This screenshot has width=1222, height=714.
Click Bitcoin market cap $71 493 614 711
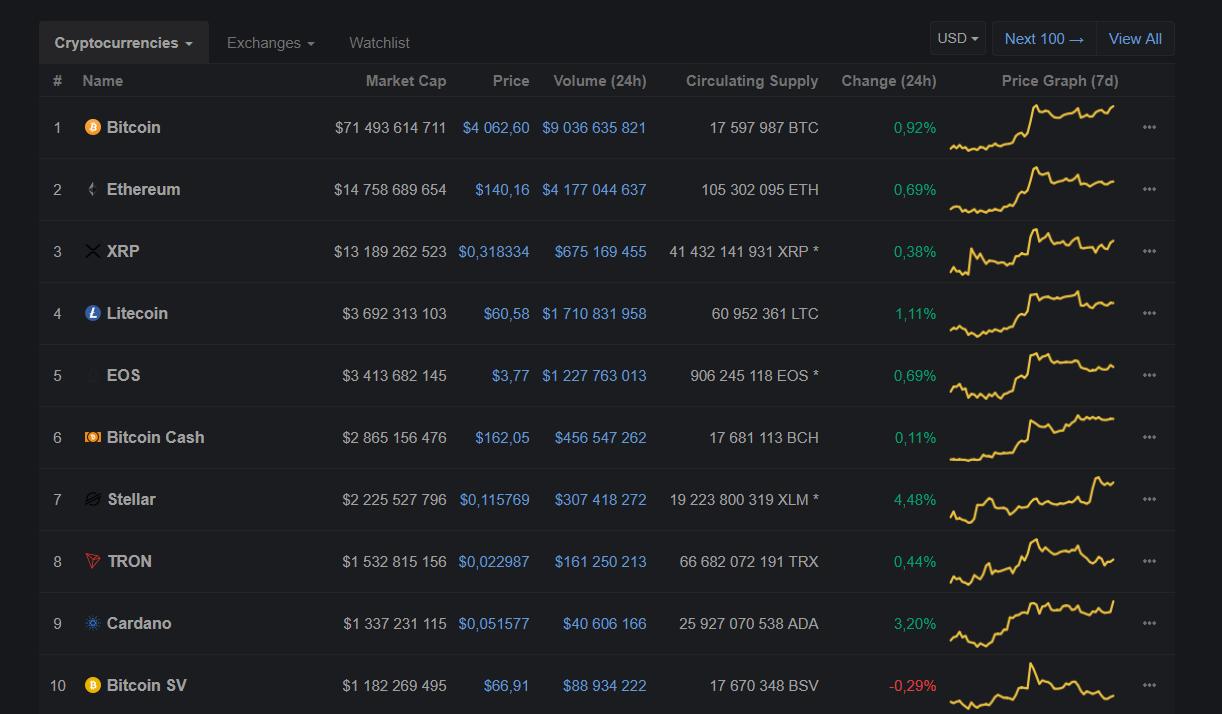click(391, 127)
